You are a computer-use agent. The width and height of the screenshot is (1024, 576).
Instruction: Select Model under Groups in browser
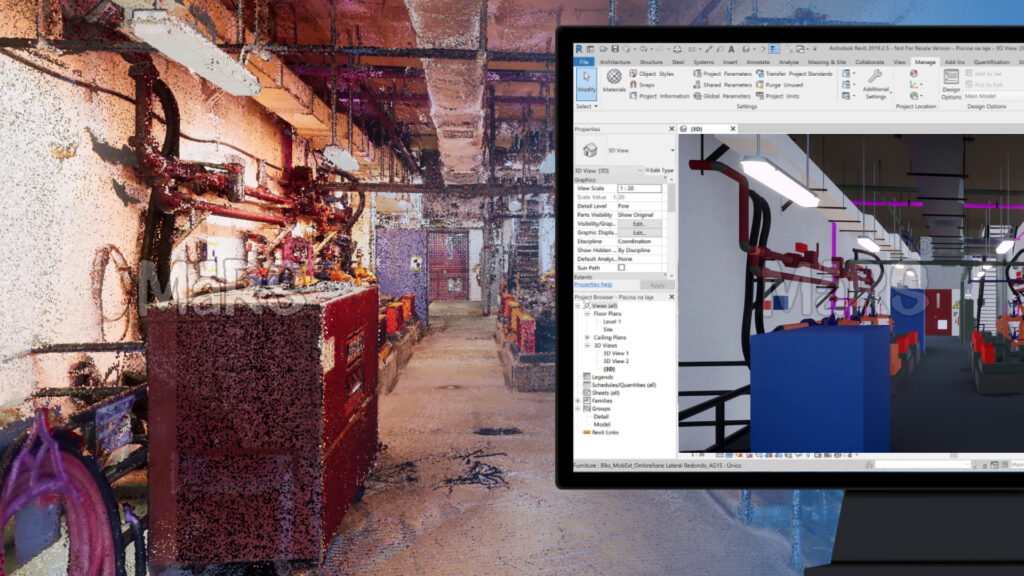coord(601,424)
